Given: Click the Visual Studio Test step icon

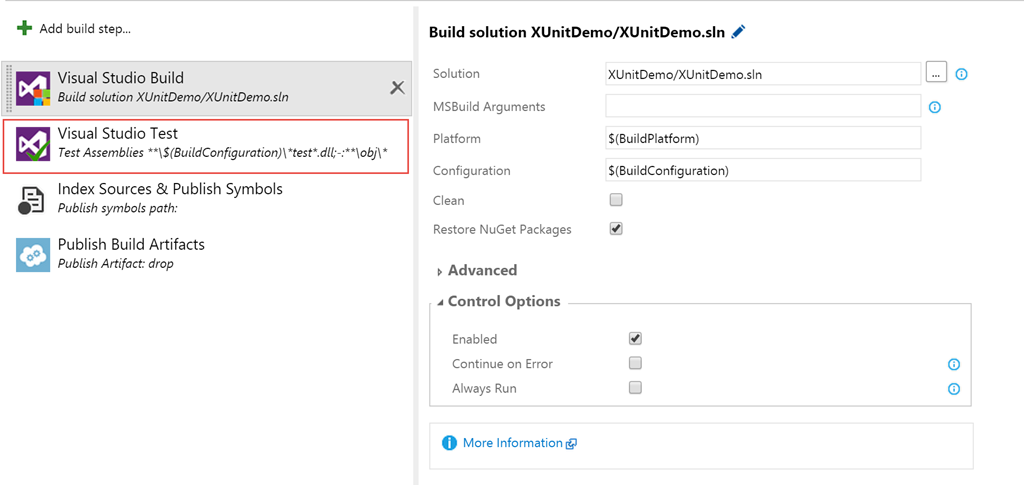Looking at the screenshot, I should pos(33,144).
